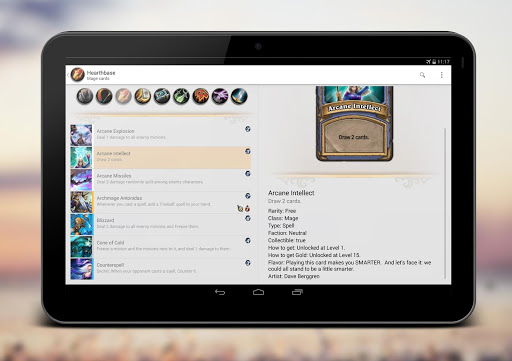Click the Counterspell card thumbnail
This screenshot has height=361, width=512.
pyautogui.click(x=81, y=269)
